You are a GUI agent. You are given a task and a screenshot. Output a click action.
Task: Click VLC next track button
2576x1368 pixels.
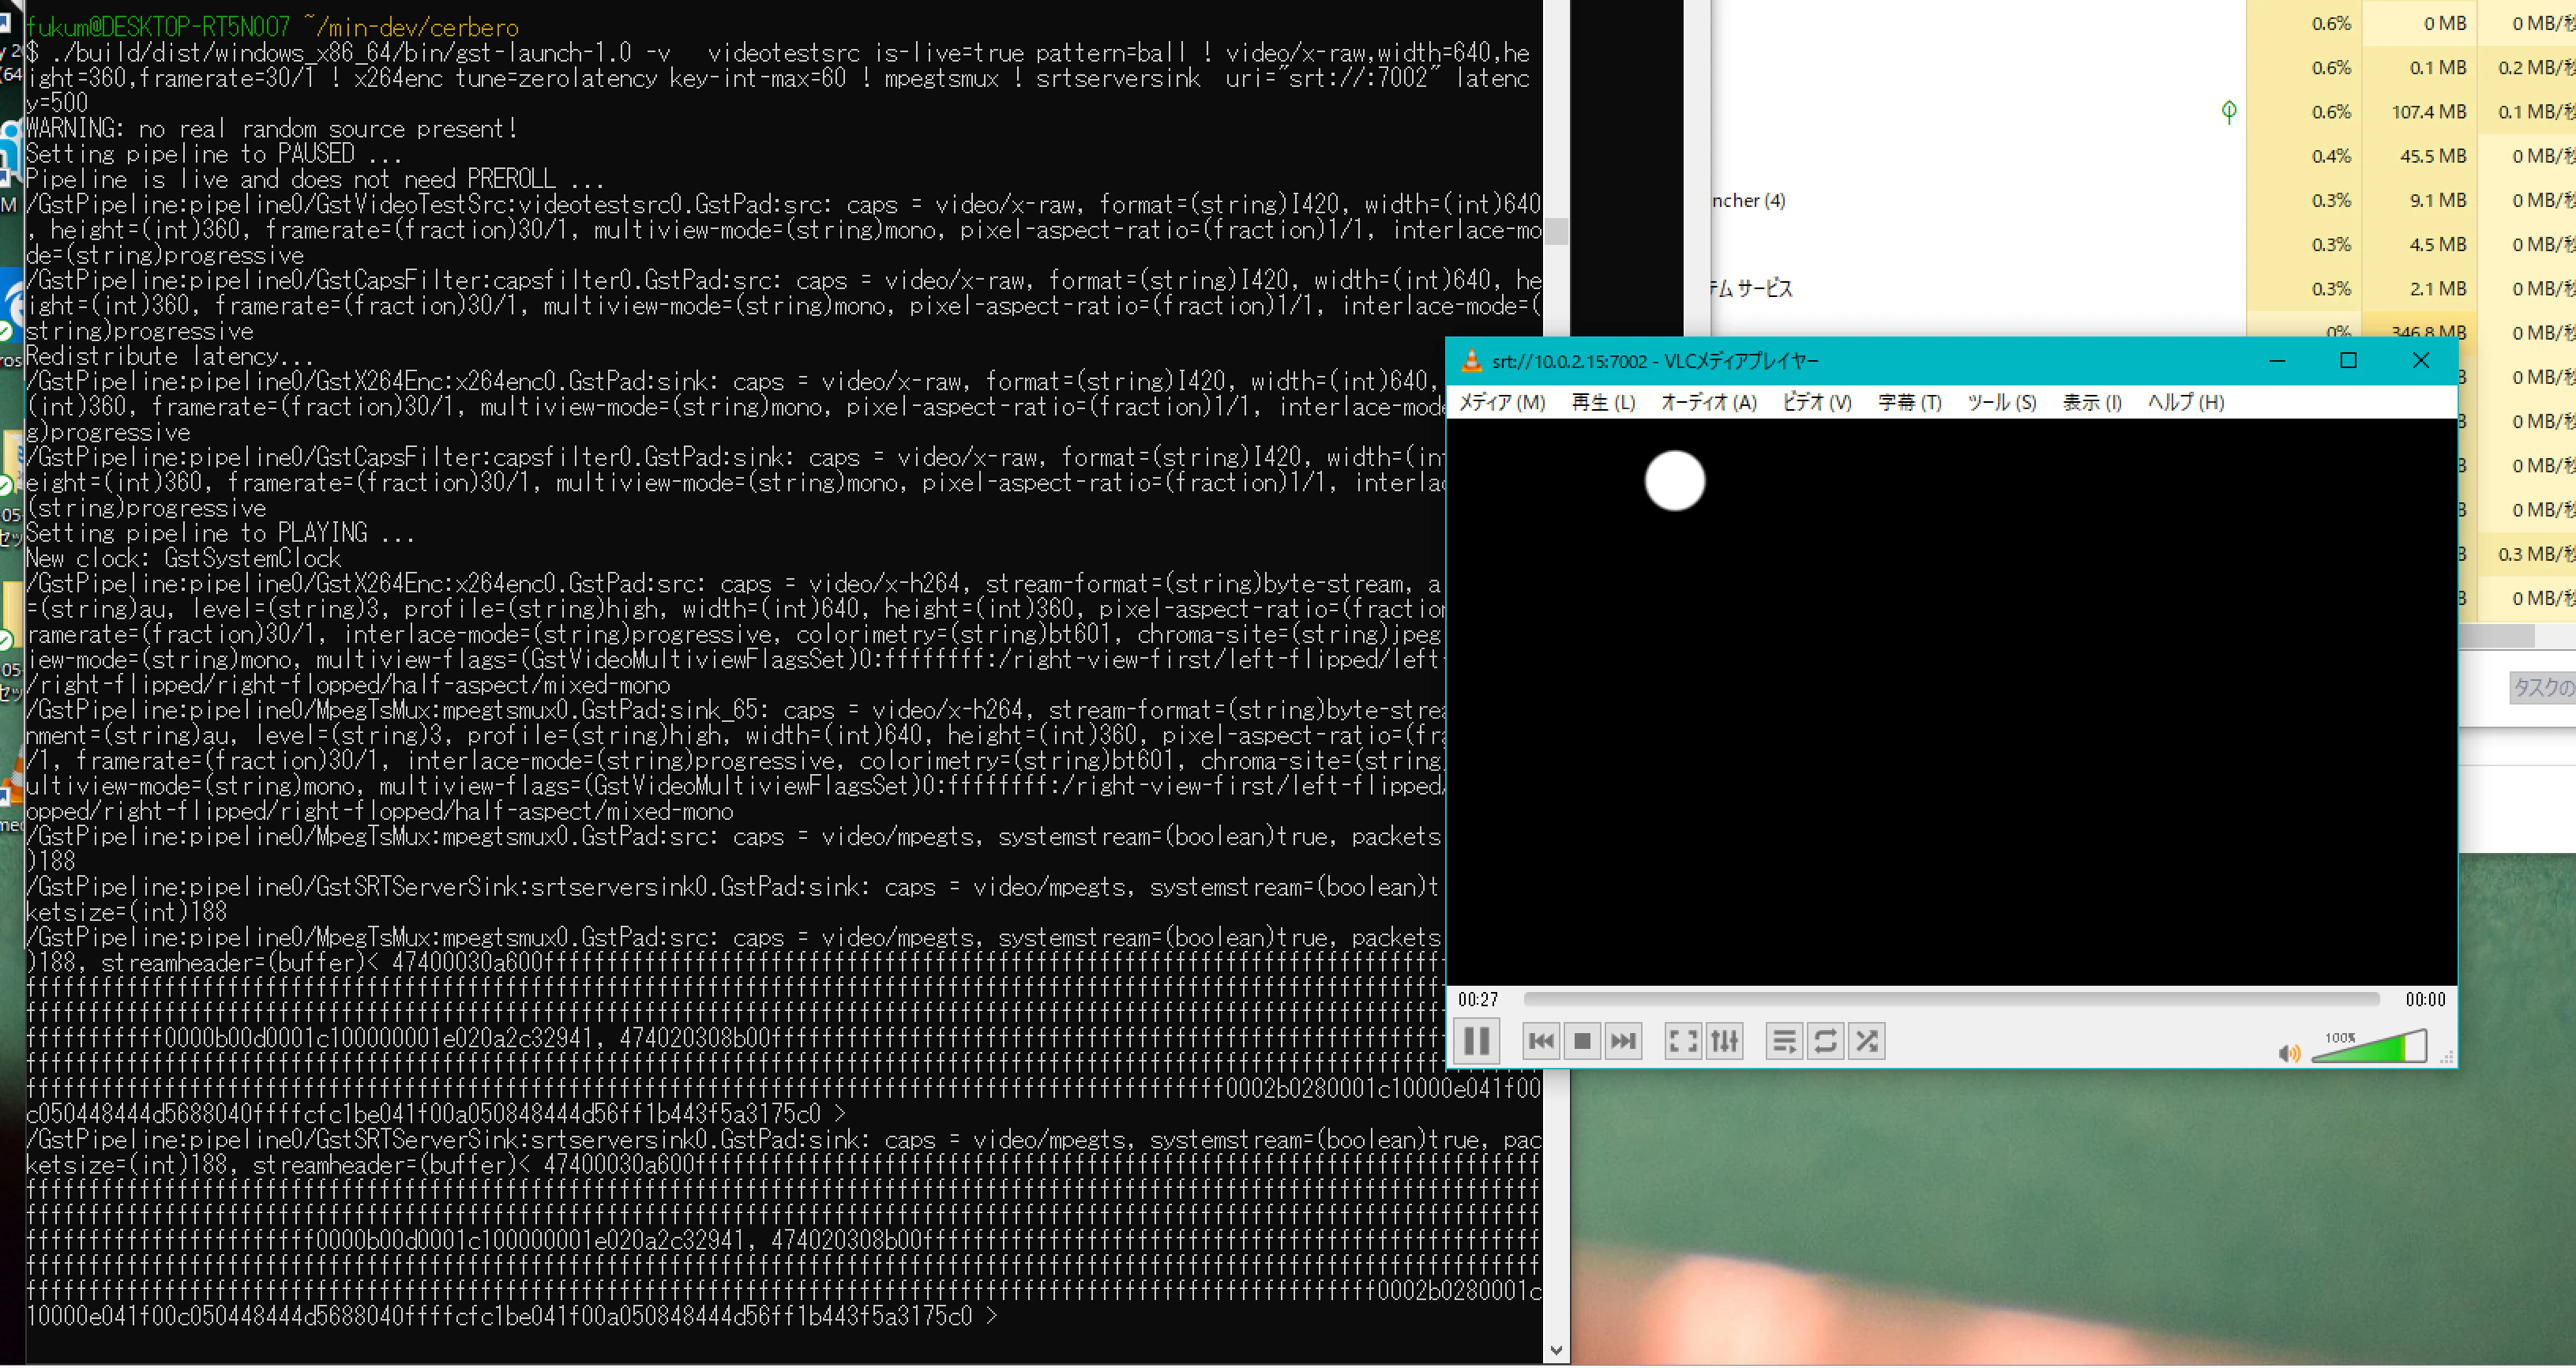[1623, 1042]
